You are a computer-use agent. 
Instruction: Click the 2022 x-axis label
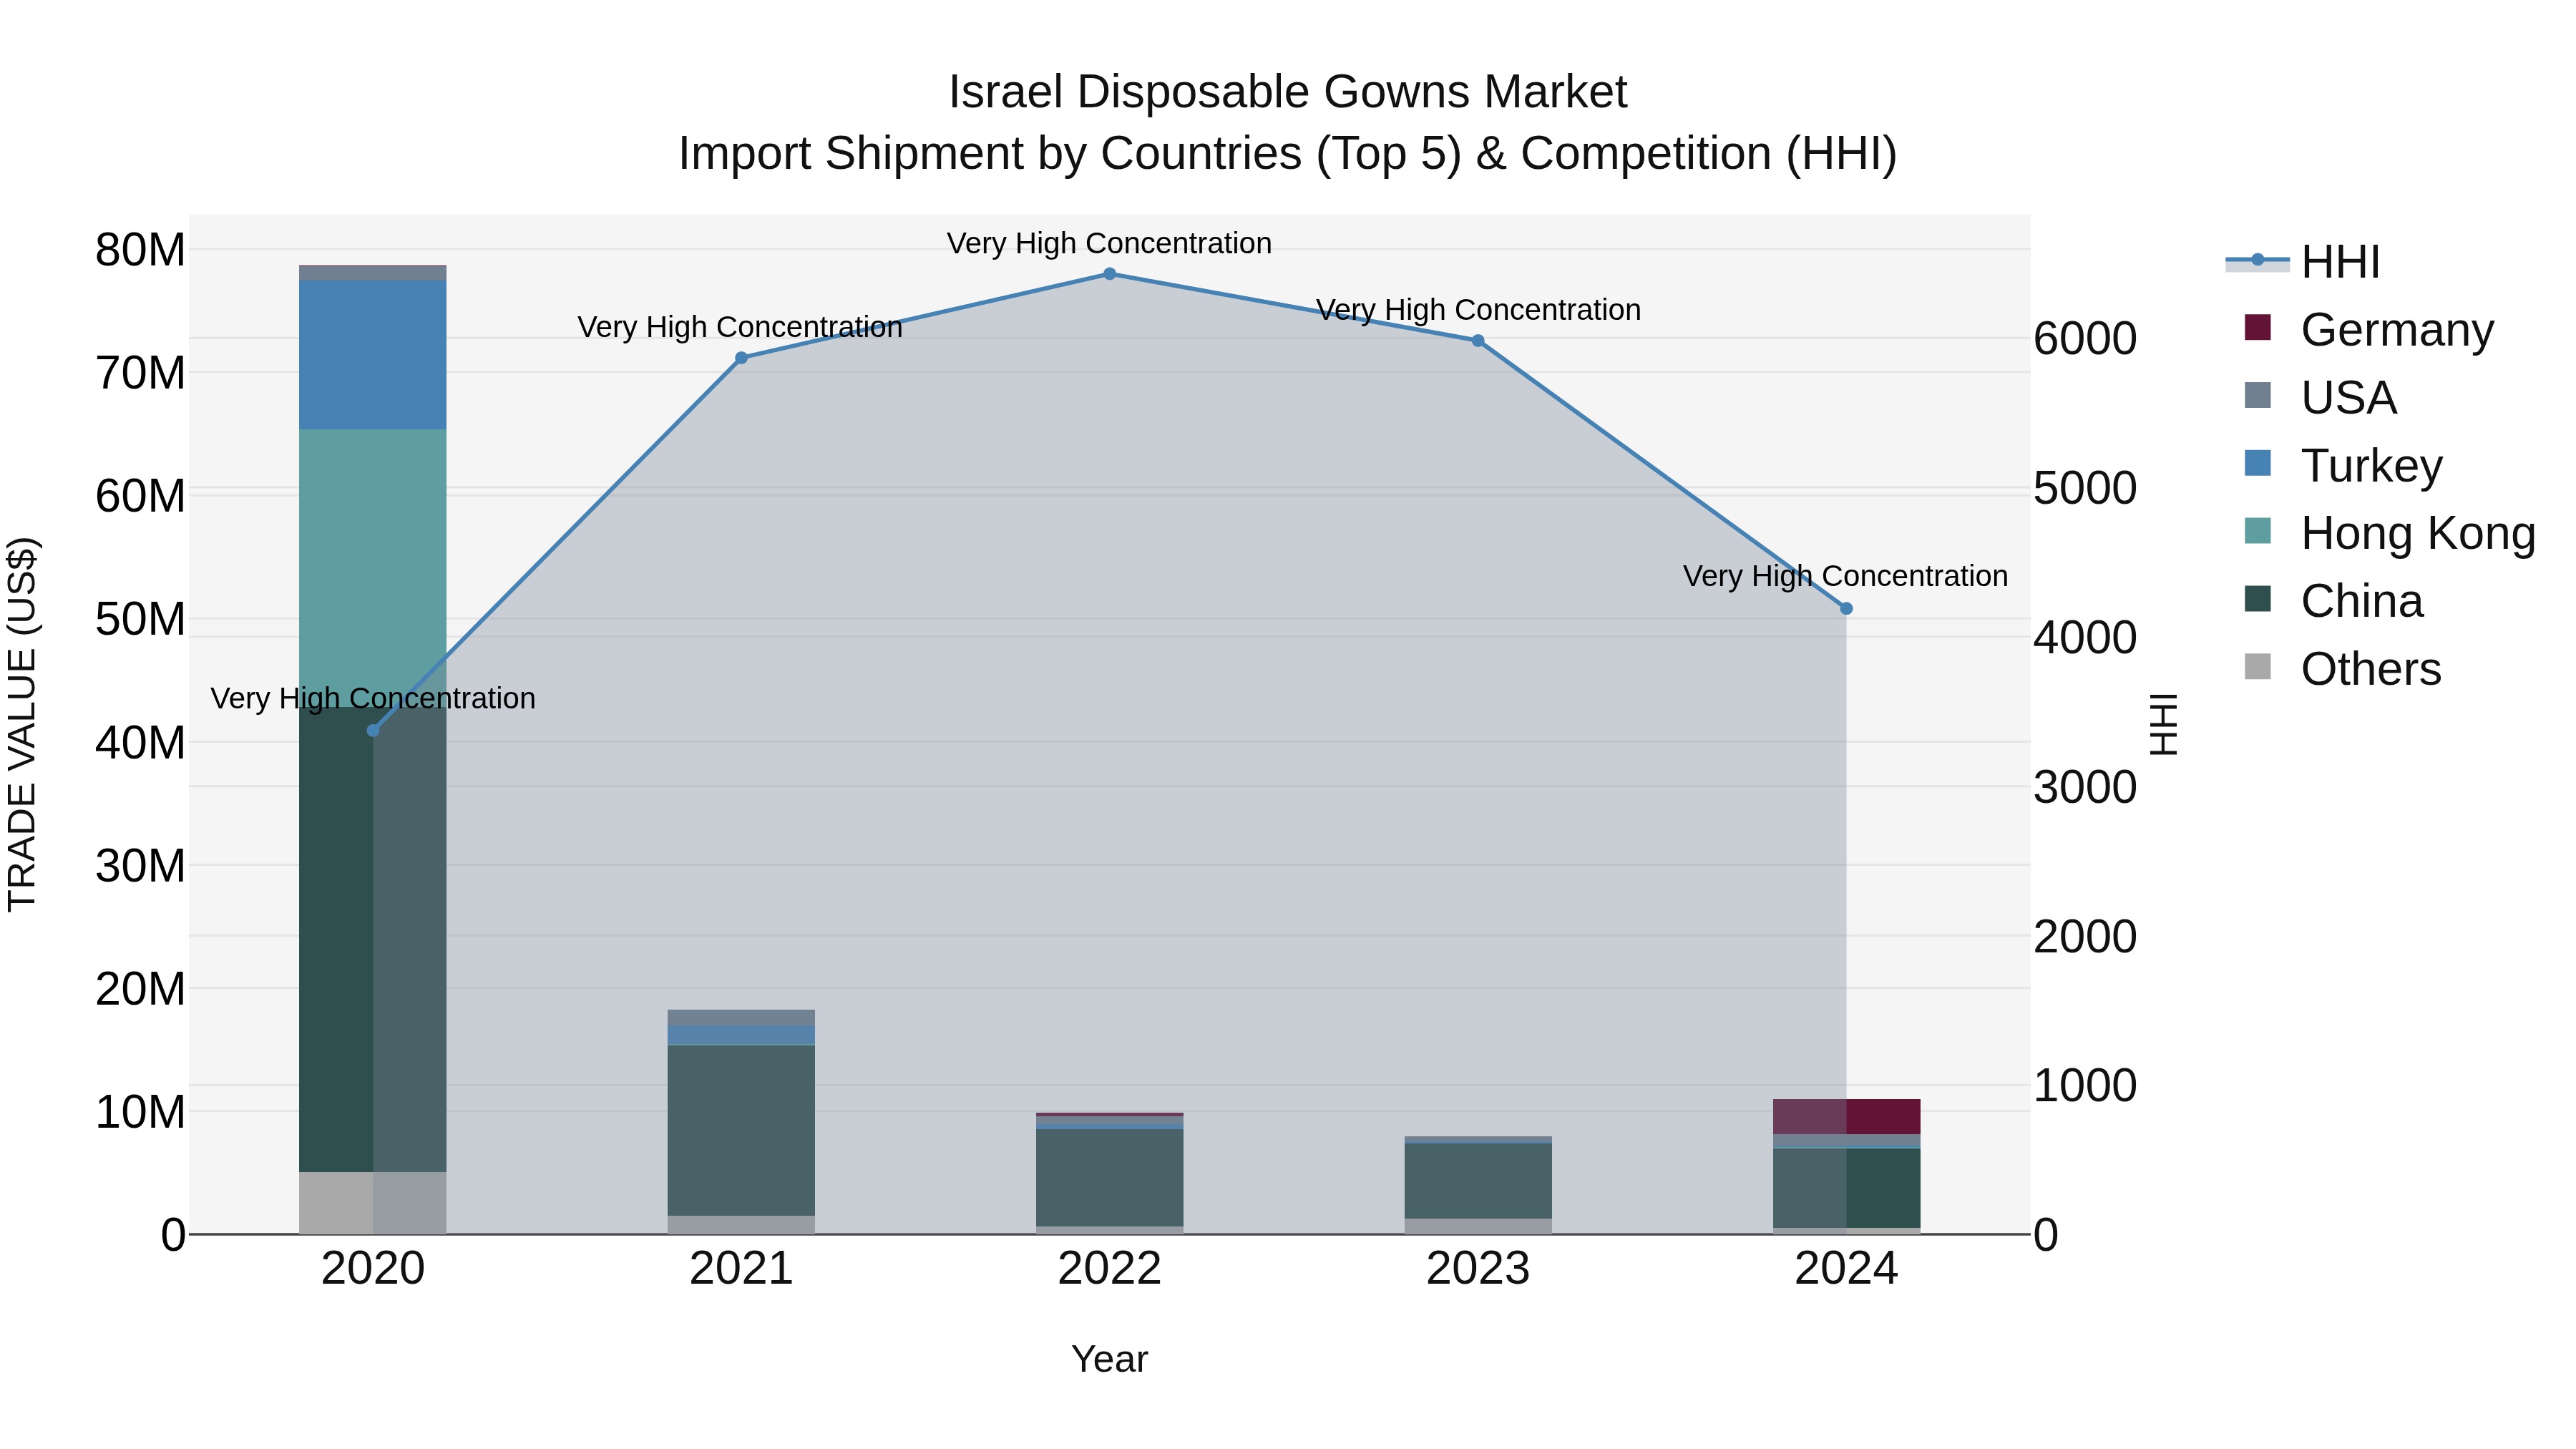pos(1109,1269)
